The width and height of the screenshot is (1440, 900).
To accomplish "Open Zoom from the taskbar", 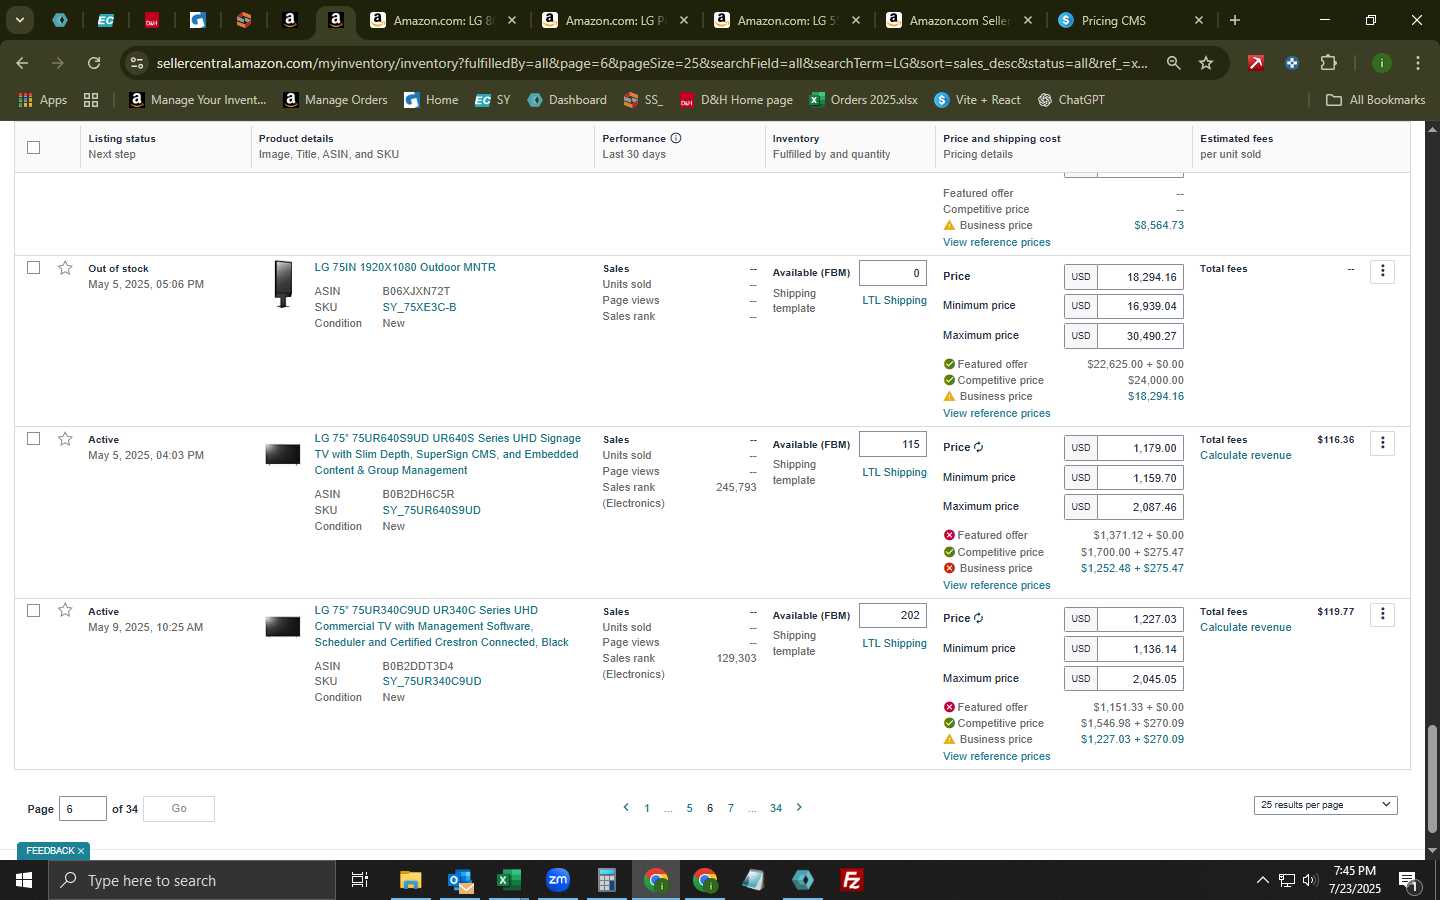I will pos(558,880).
